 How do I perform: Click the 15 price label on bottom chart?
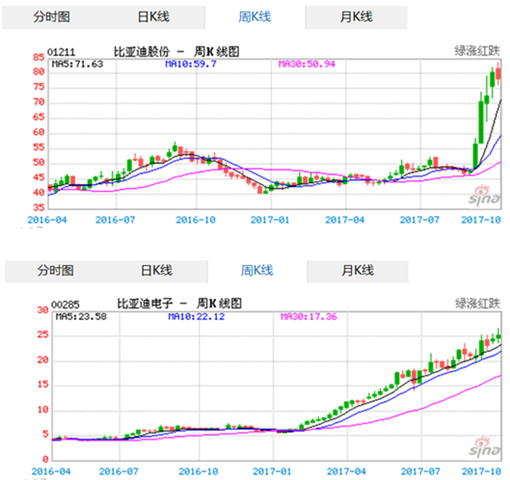[43, 385]
